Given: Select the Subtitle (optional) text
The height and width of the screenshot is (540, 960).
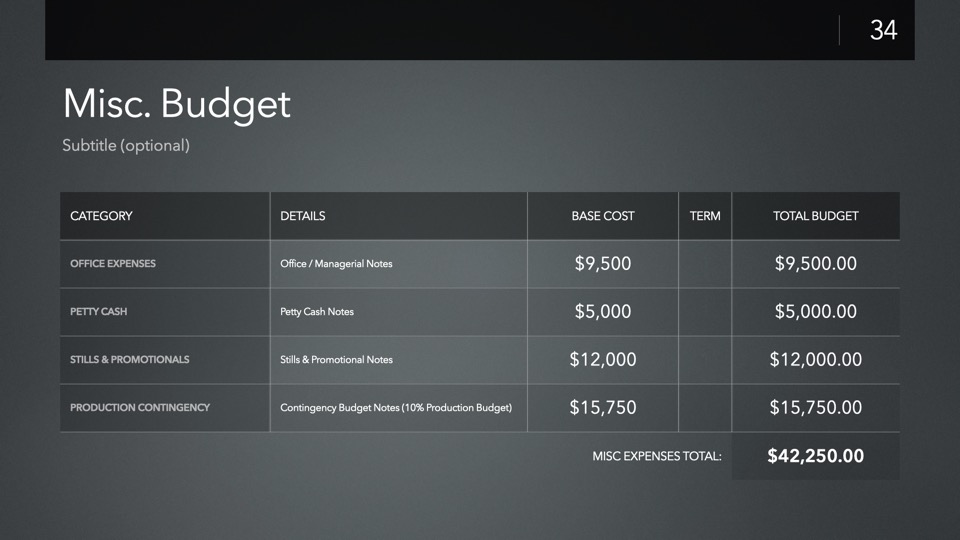Looking at the screenshot, I should 126,146.
